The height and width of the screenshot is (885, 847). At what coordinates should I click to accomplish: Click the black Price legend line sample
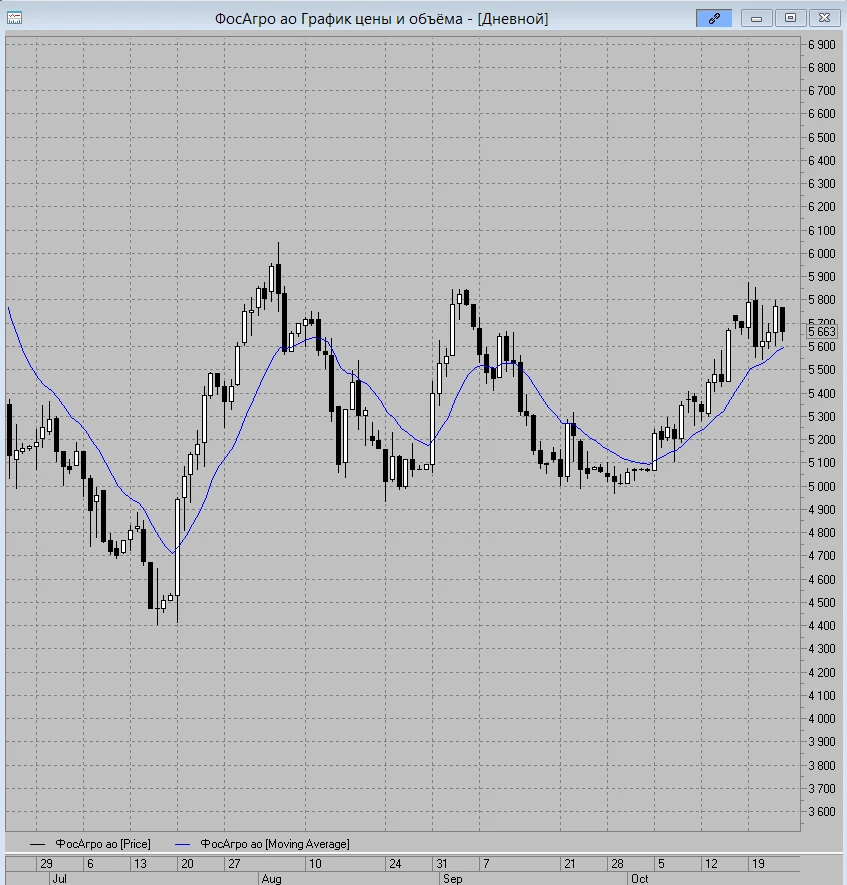tap(37, 844)
